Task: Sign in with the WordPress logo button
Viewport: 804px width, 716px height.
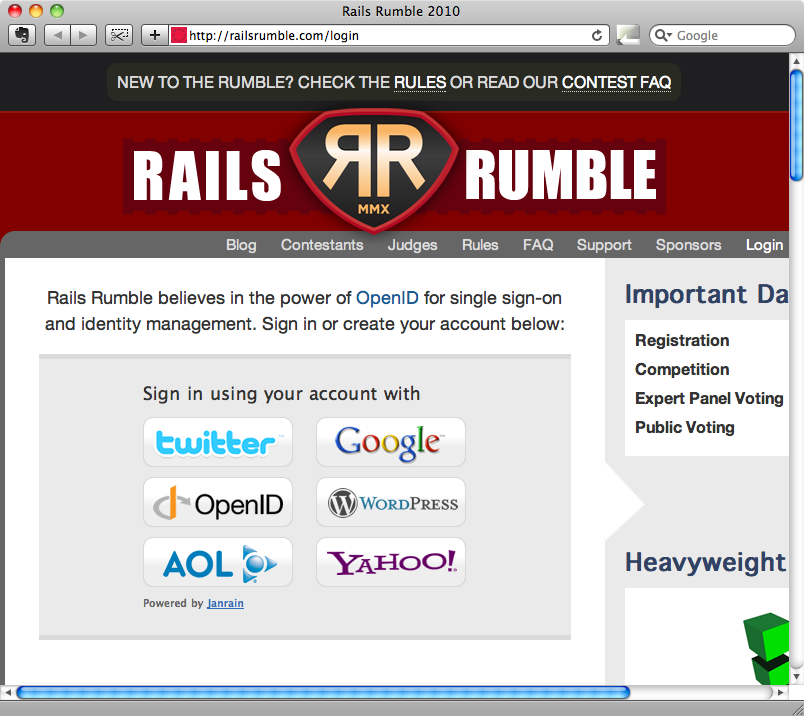Action: (x=391, y=502)
